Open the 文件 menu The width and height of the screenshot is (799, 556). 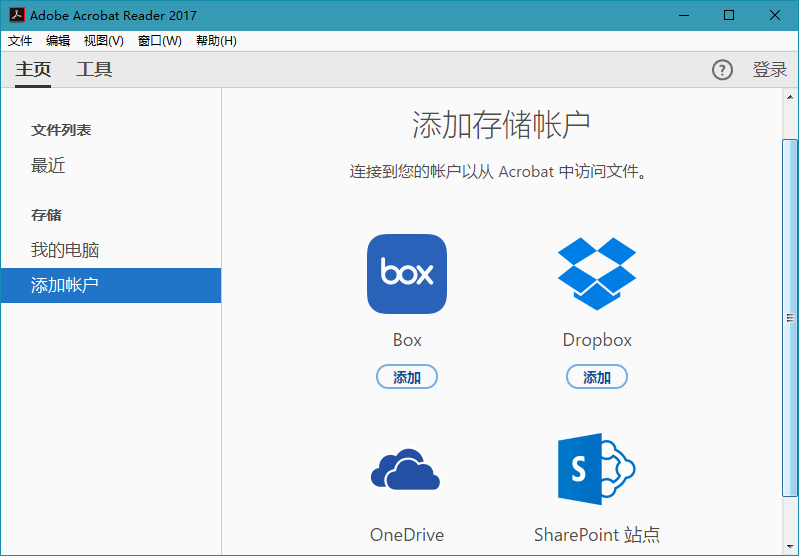(20, 41)
